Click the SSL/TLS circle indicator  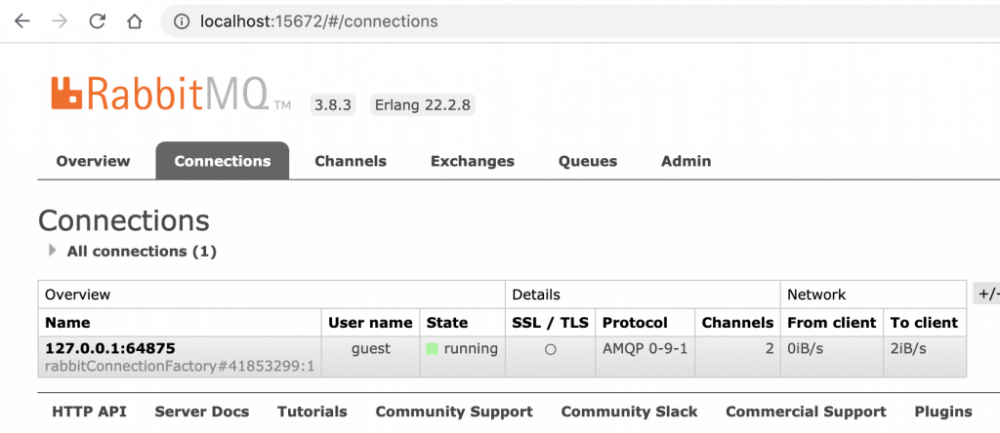(550, 349)
